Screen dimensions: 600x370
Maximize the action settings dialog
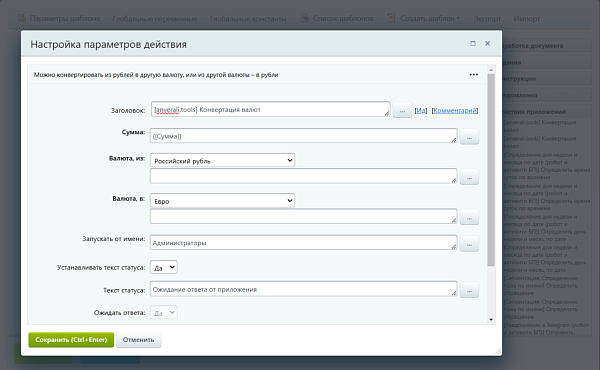[473, 44]
